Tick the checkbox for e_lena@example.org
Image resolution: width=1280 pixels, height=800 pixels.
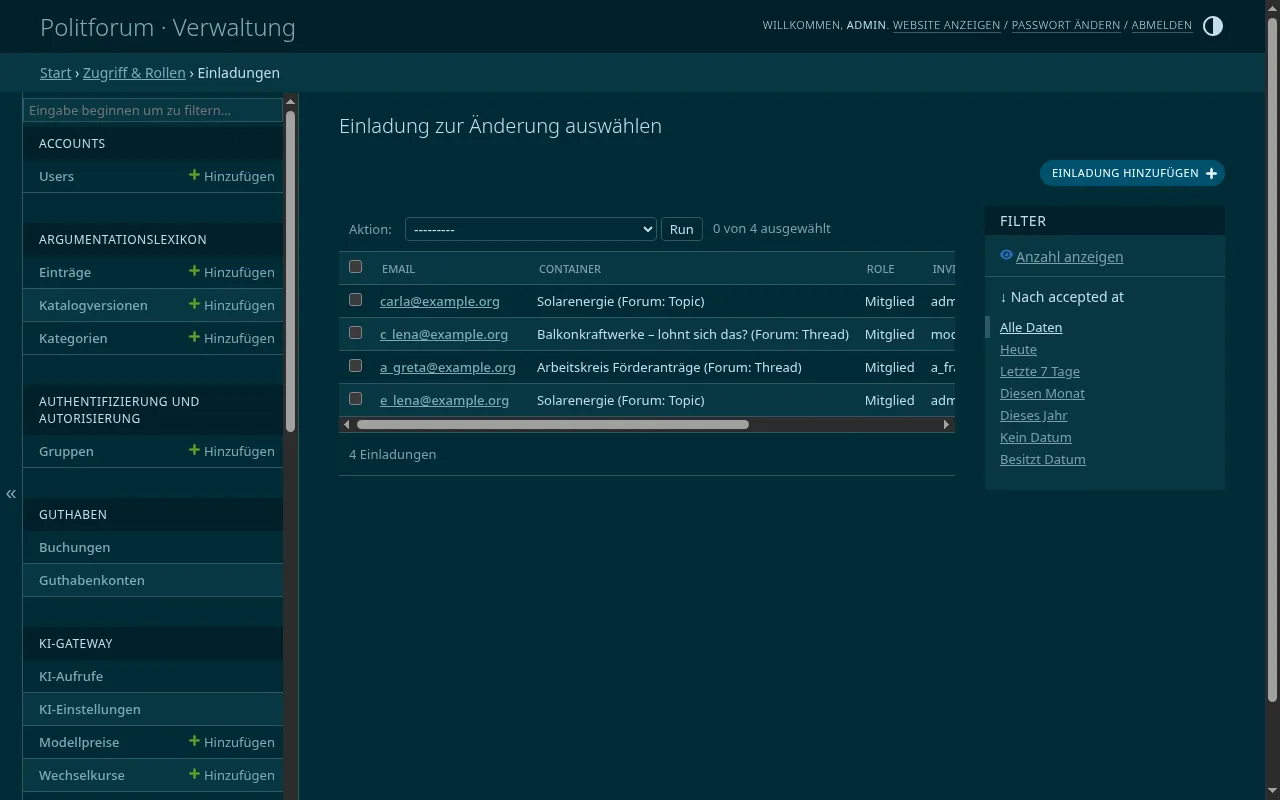tap(355, 399)
